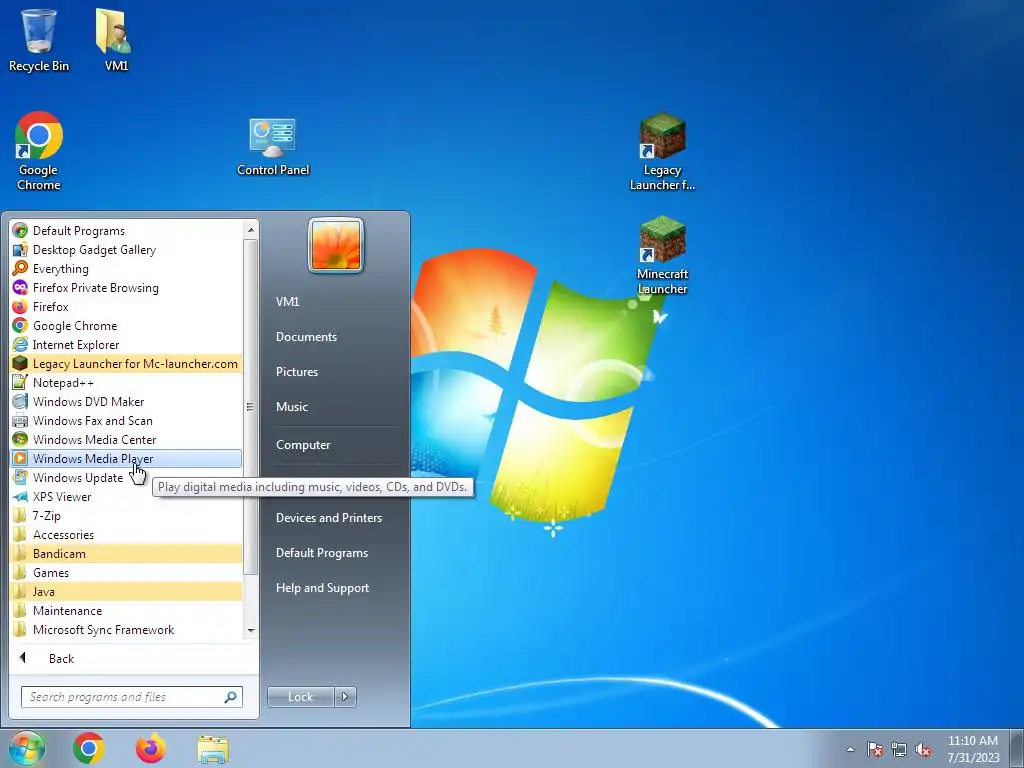Launch Windows Media Player
The image size is (1024, 768).
click(126, 458)
